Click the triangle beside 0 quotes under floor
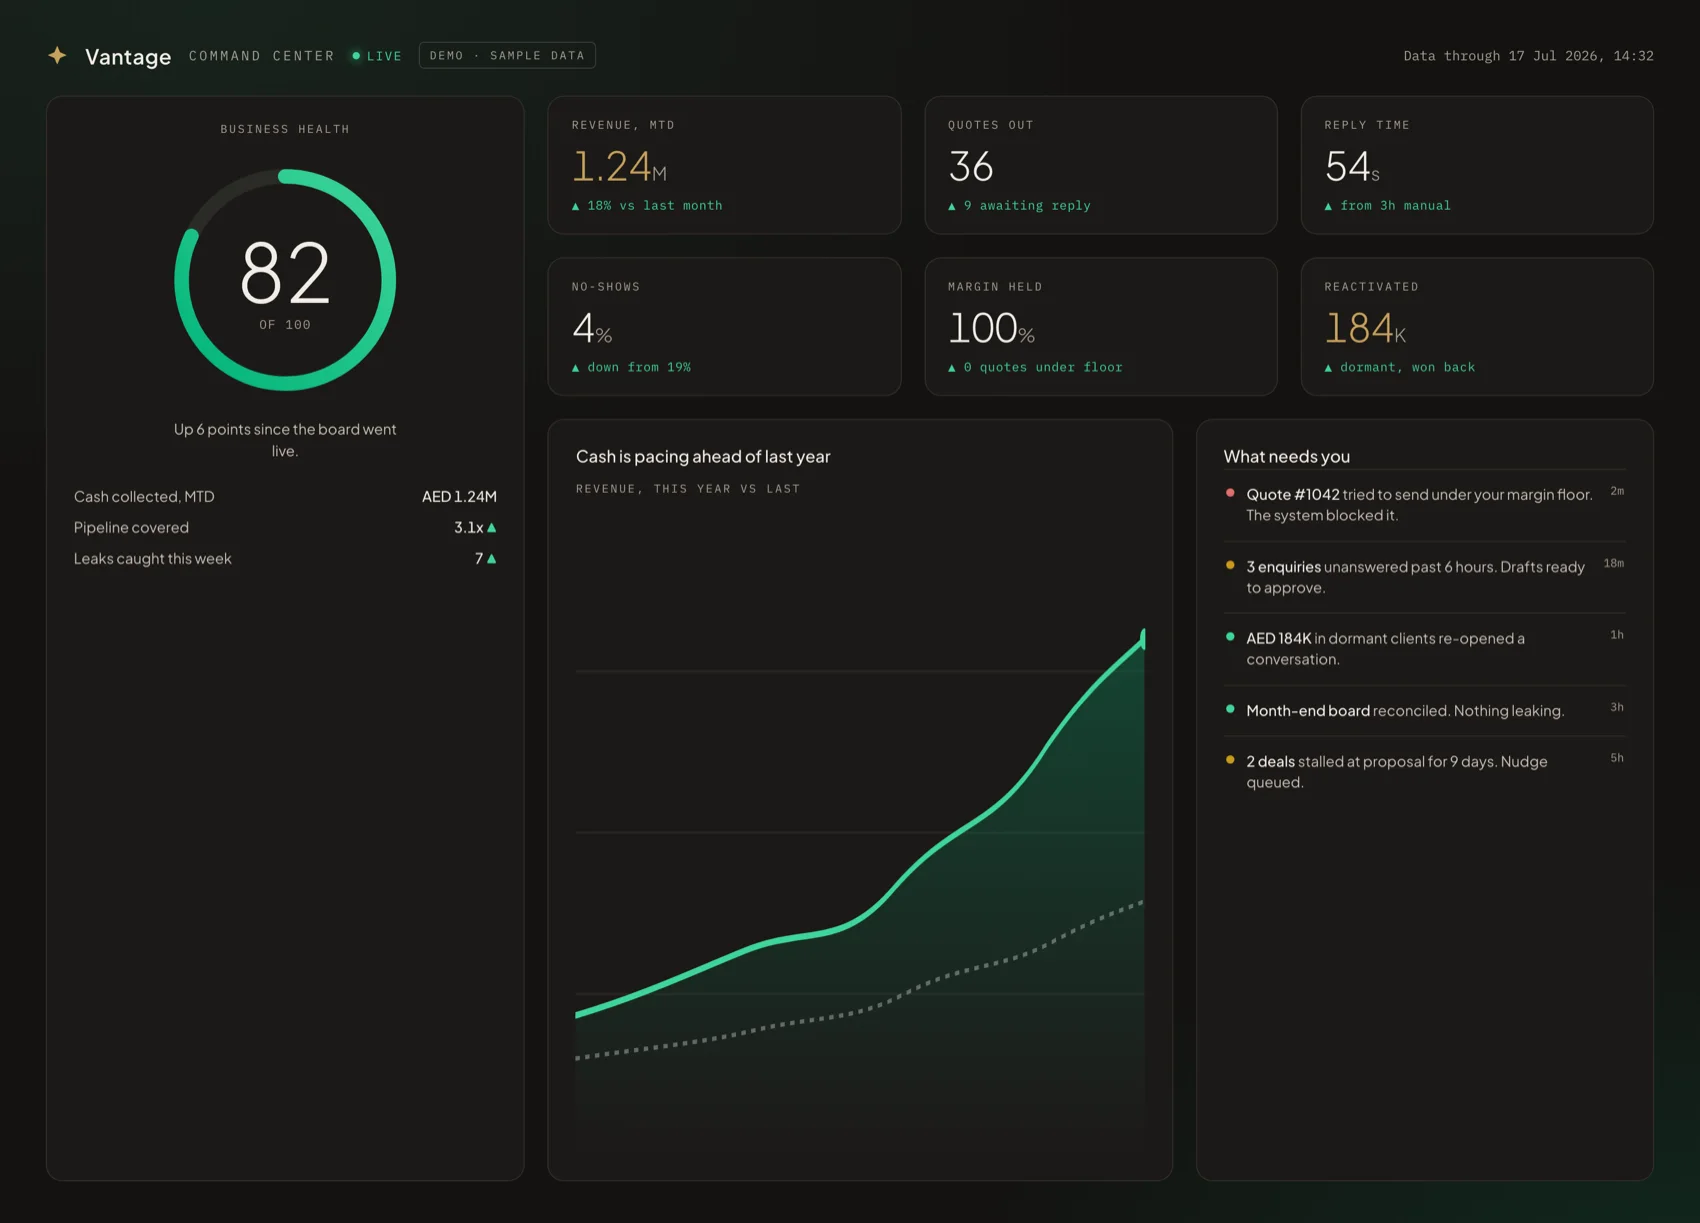 click(952, 368)
